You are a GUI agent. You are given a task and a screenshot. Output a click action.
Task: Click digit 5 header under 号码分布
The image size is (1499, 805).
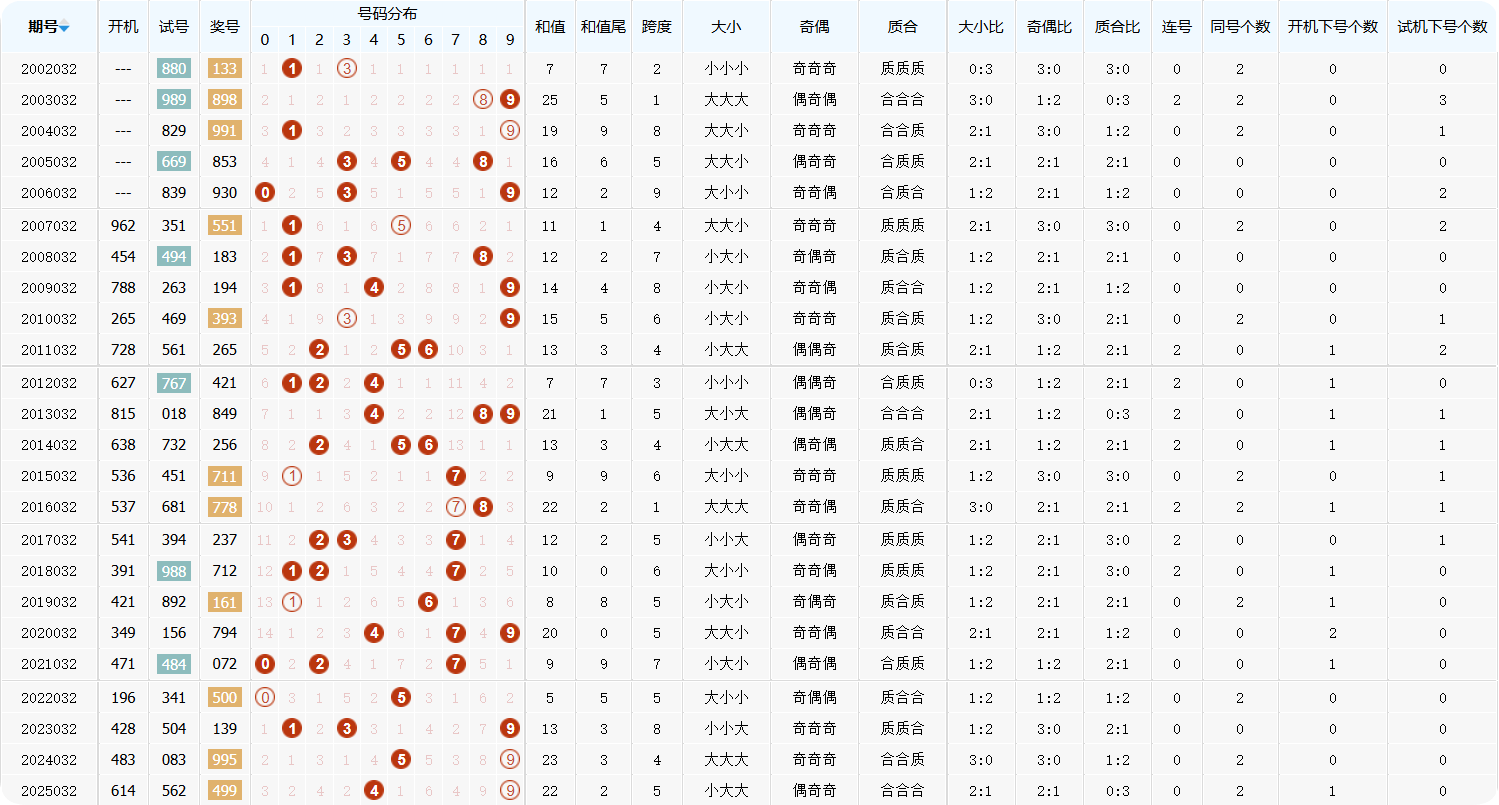401,40
